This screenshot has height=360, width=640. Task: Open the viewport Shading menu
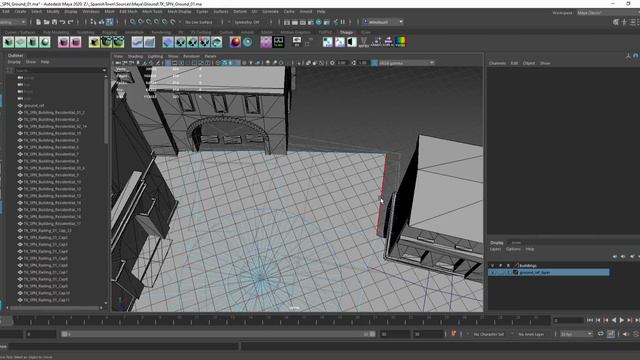pyautogui.click(x=136, y=56)
